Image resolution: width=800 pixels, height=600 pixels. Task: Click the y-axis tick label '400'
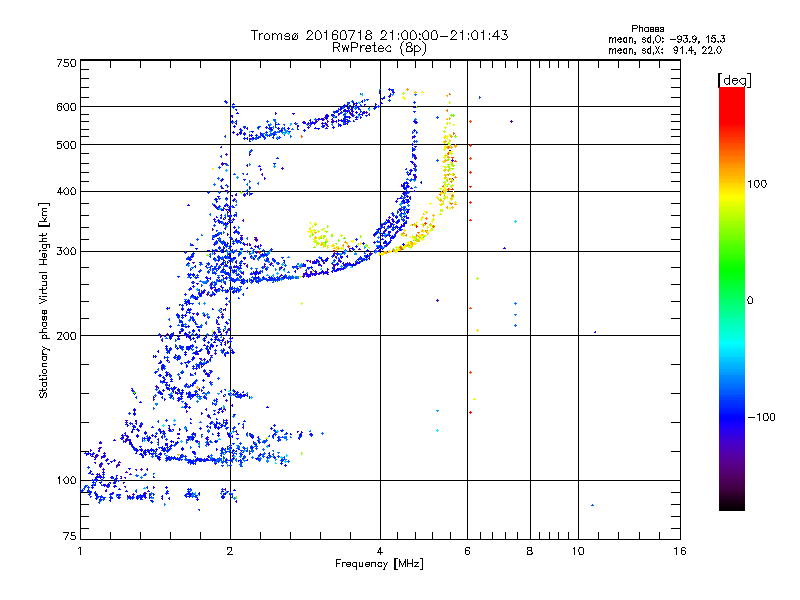tap(66, 192)
